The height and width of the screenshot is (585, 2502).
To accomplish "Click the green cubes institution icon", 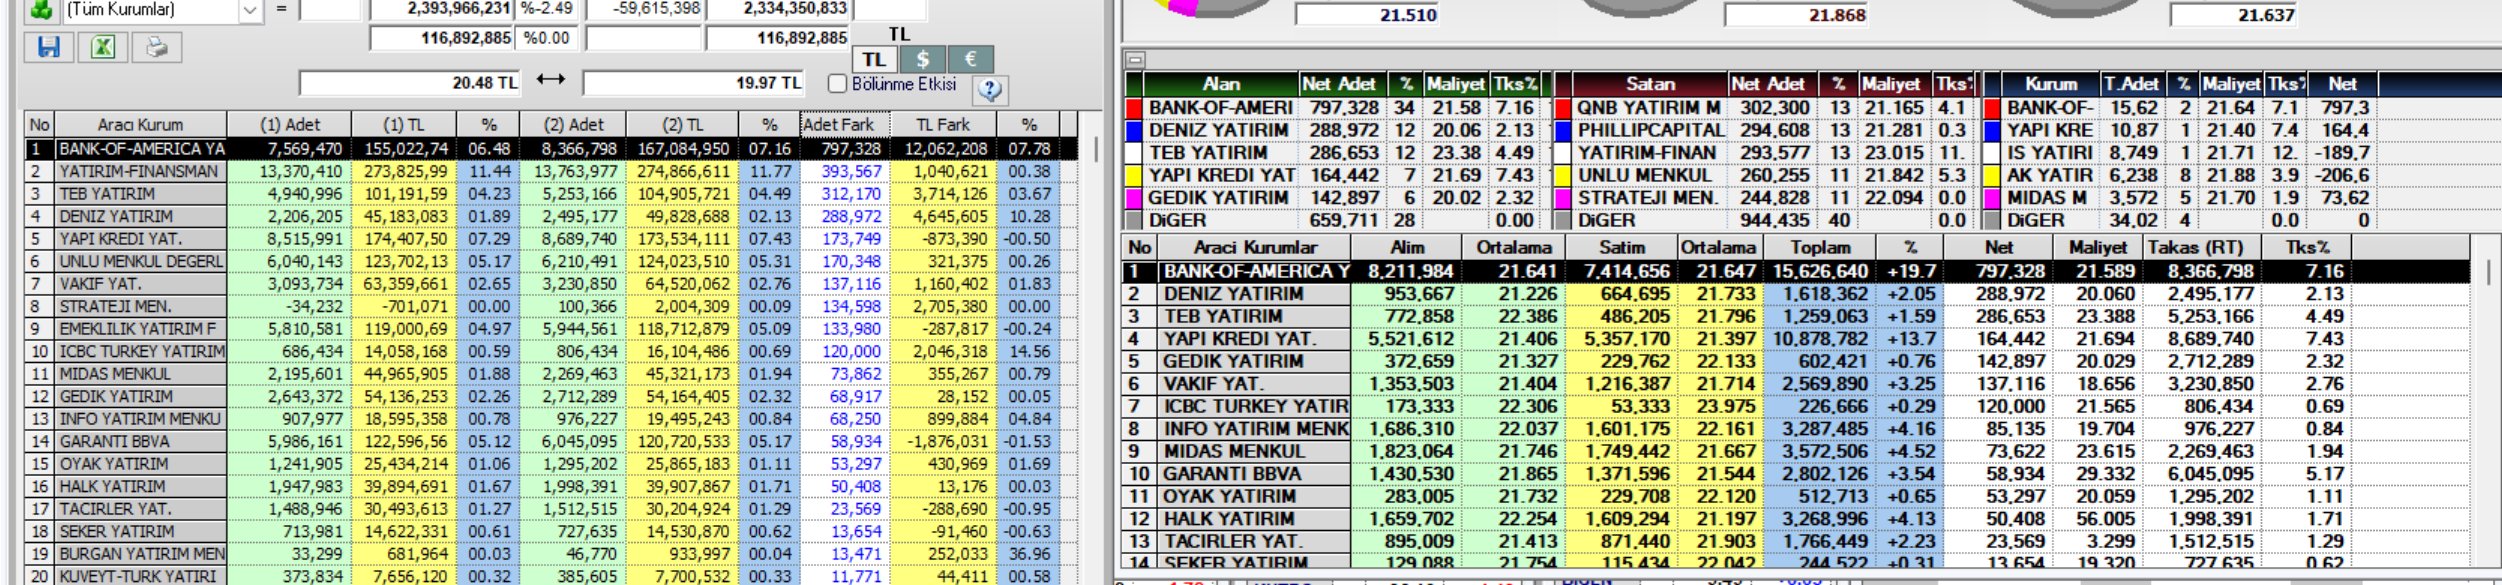I will point(42,10).
